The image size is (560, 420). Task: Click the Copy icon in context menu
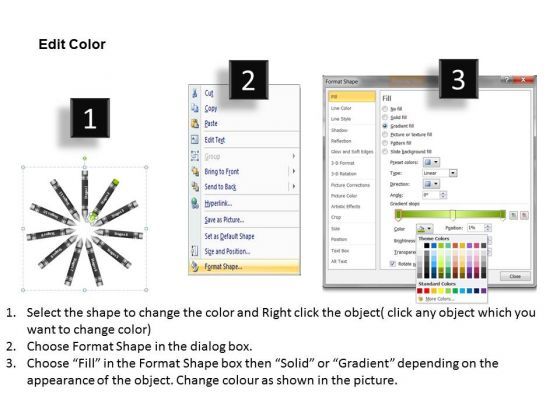point(195,108)
